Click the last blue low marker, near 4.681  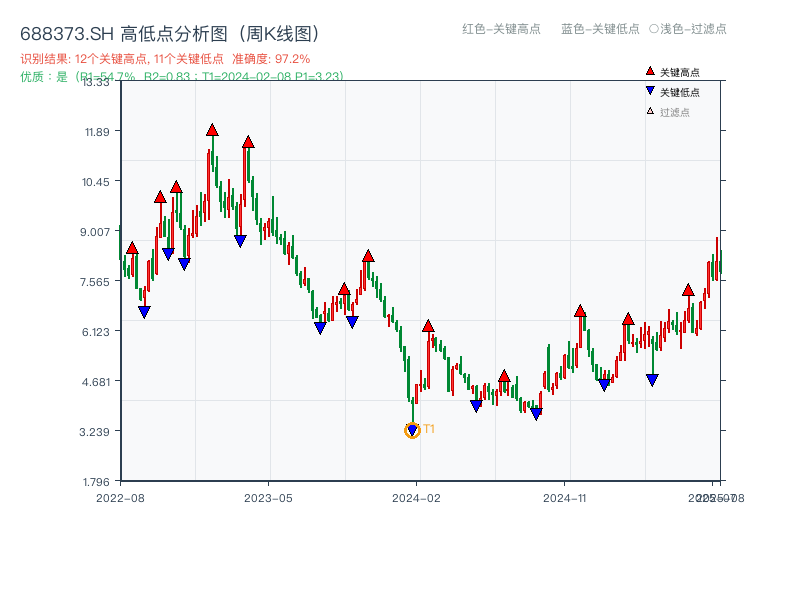[x=652, y=380]
